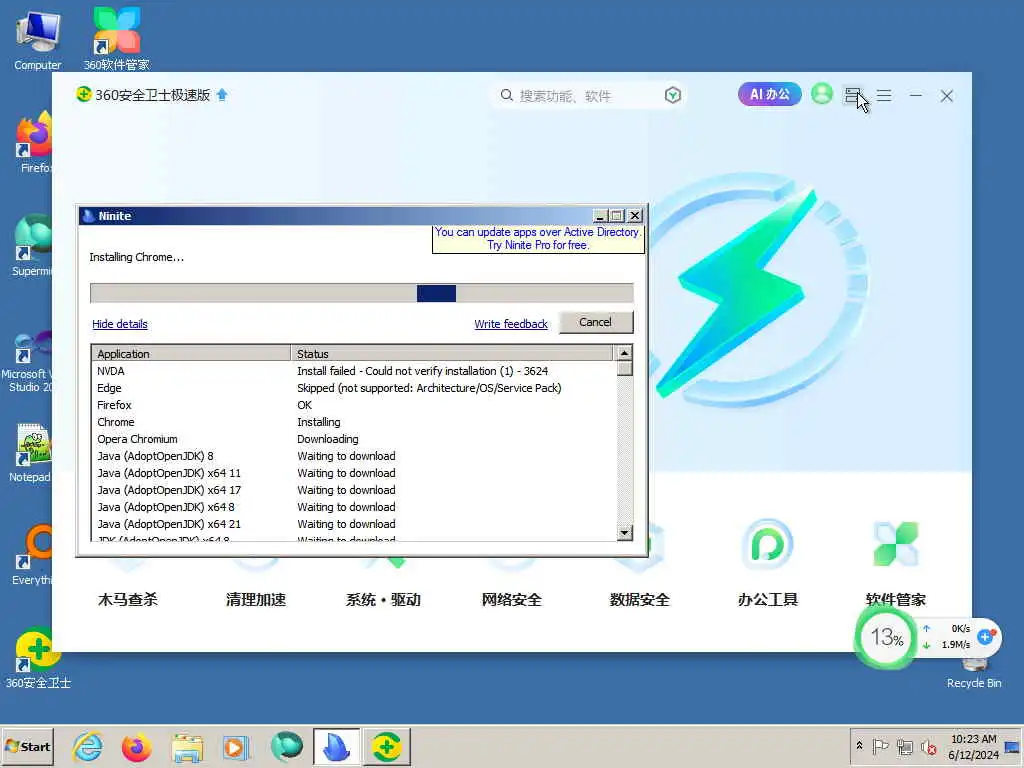Open the Supermium desktop shortcut

tap(31, 246)
